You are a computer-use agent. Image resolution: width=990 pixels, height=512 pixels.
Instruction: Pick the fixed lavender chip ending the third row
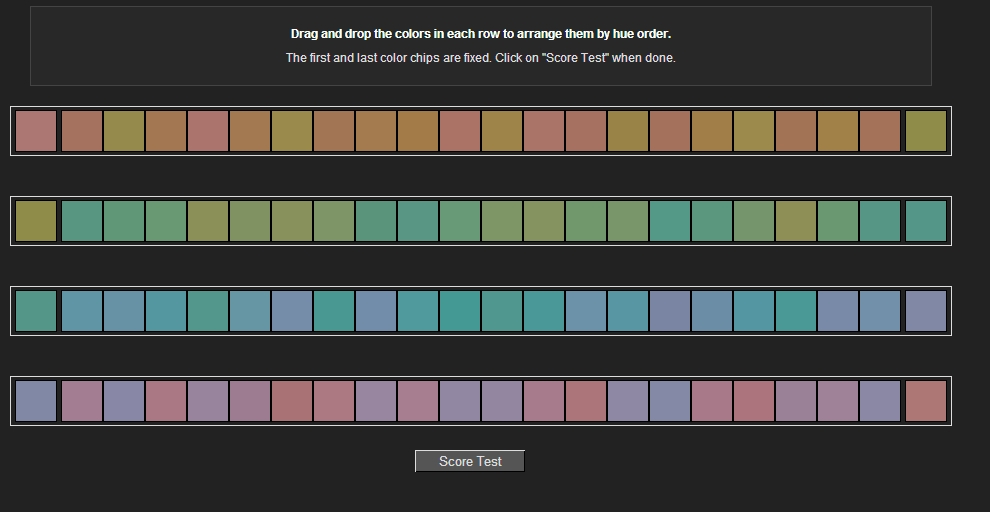coord(925,311)
